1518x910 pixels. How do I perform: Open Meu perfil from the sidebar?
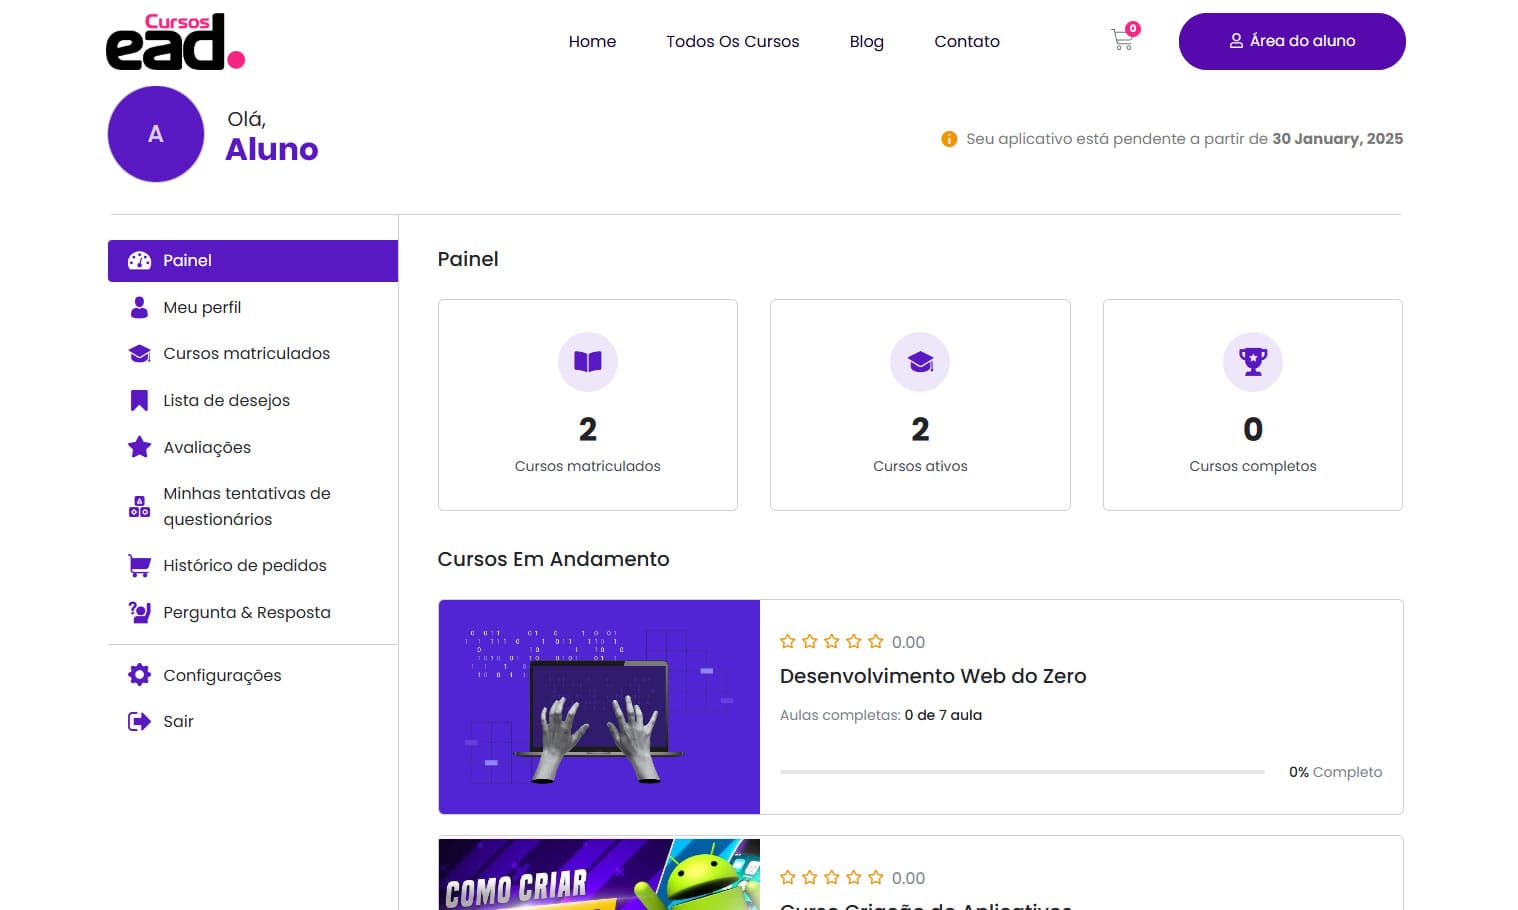(x=202, y=307)
